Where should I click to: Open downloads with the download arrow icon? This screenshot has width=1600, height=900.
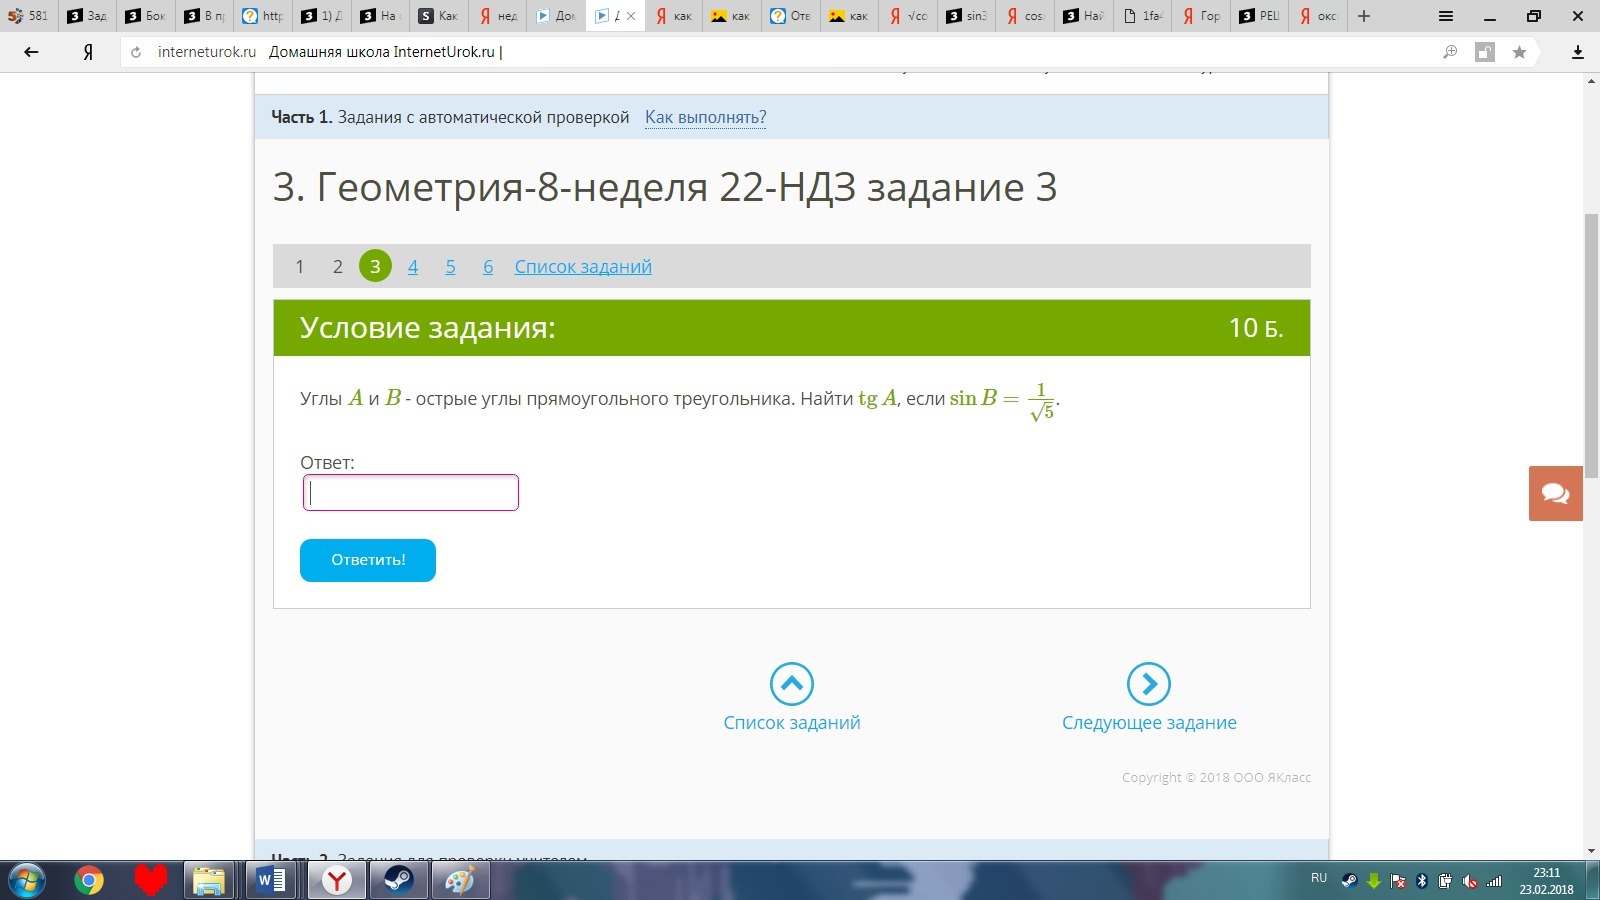[1578, 52]
